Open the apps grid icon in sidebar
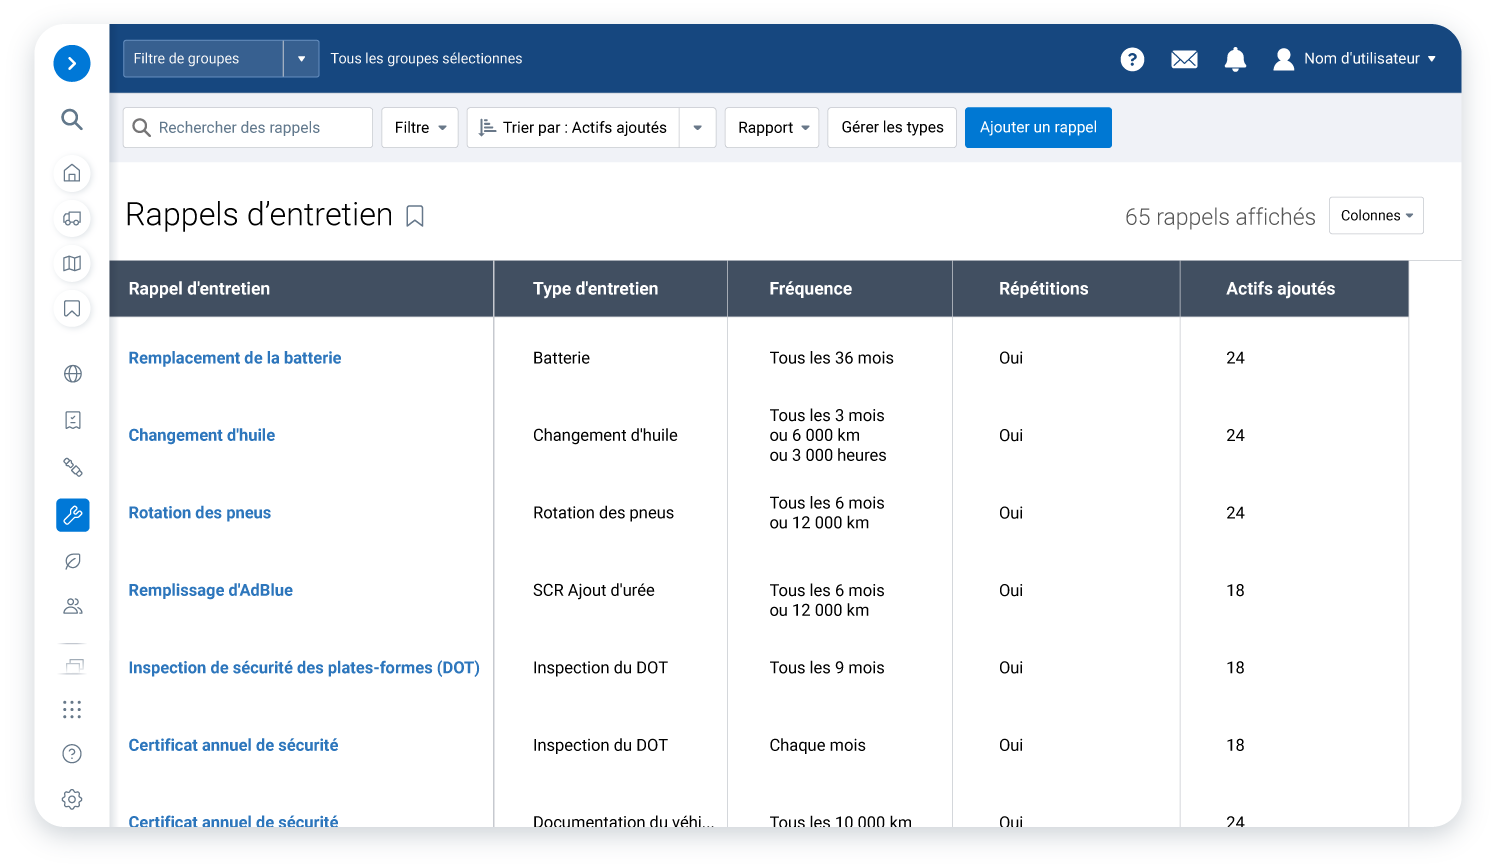This screenshot has height=866, width=1496. click(x=71, y=709)
